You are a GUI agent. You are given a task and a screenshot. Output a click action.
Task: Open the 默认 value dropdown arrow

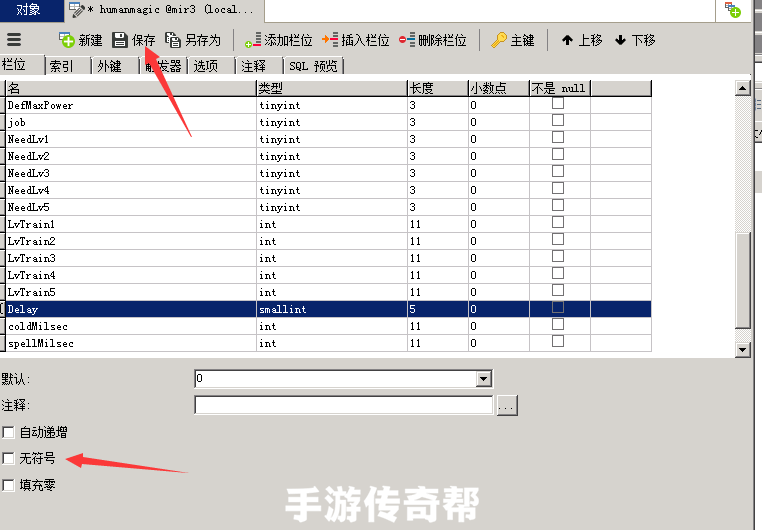(x=484, y=379)
